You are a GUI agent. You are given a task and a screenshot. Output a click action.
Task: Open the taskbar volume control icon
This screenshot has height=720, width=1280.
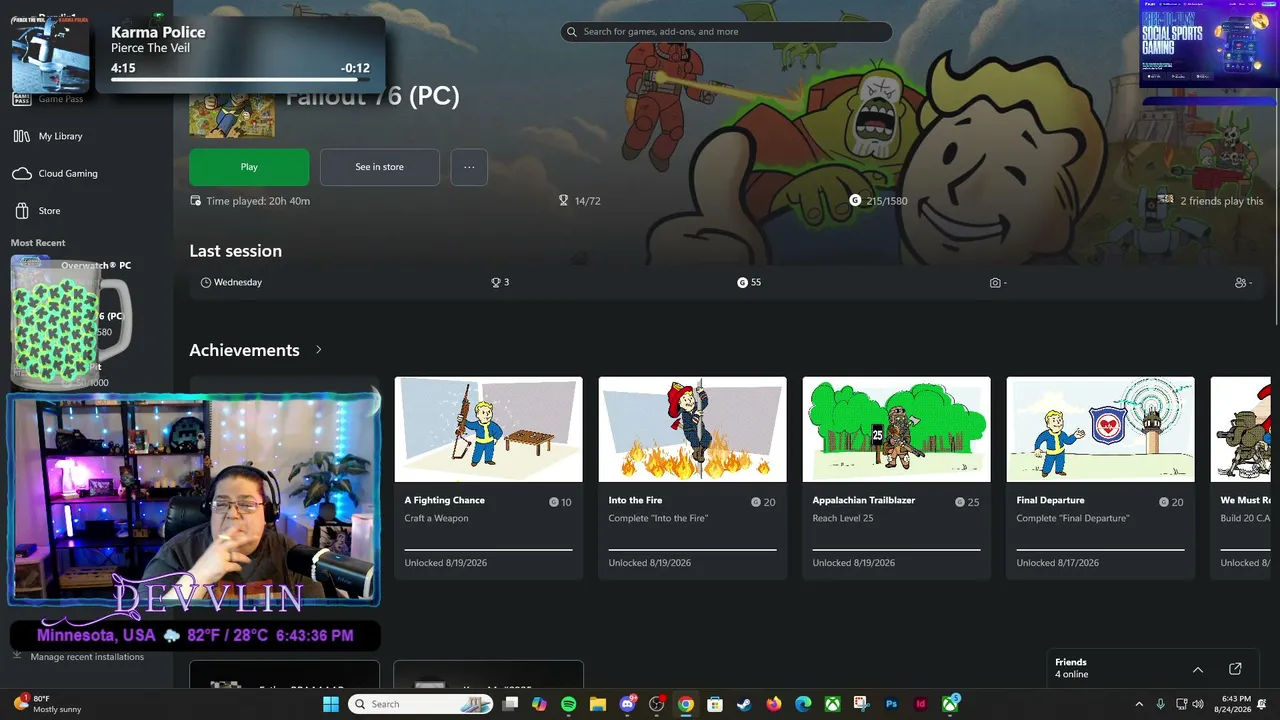(1198, 704)
